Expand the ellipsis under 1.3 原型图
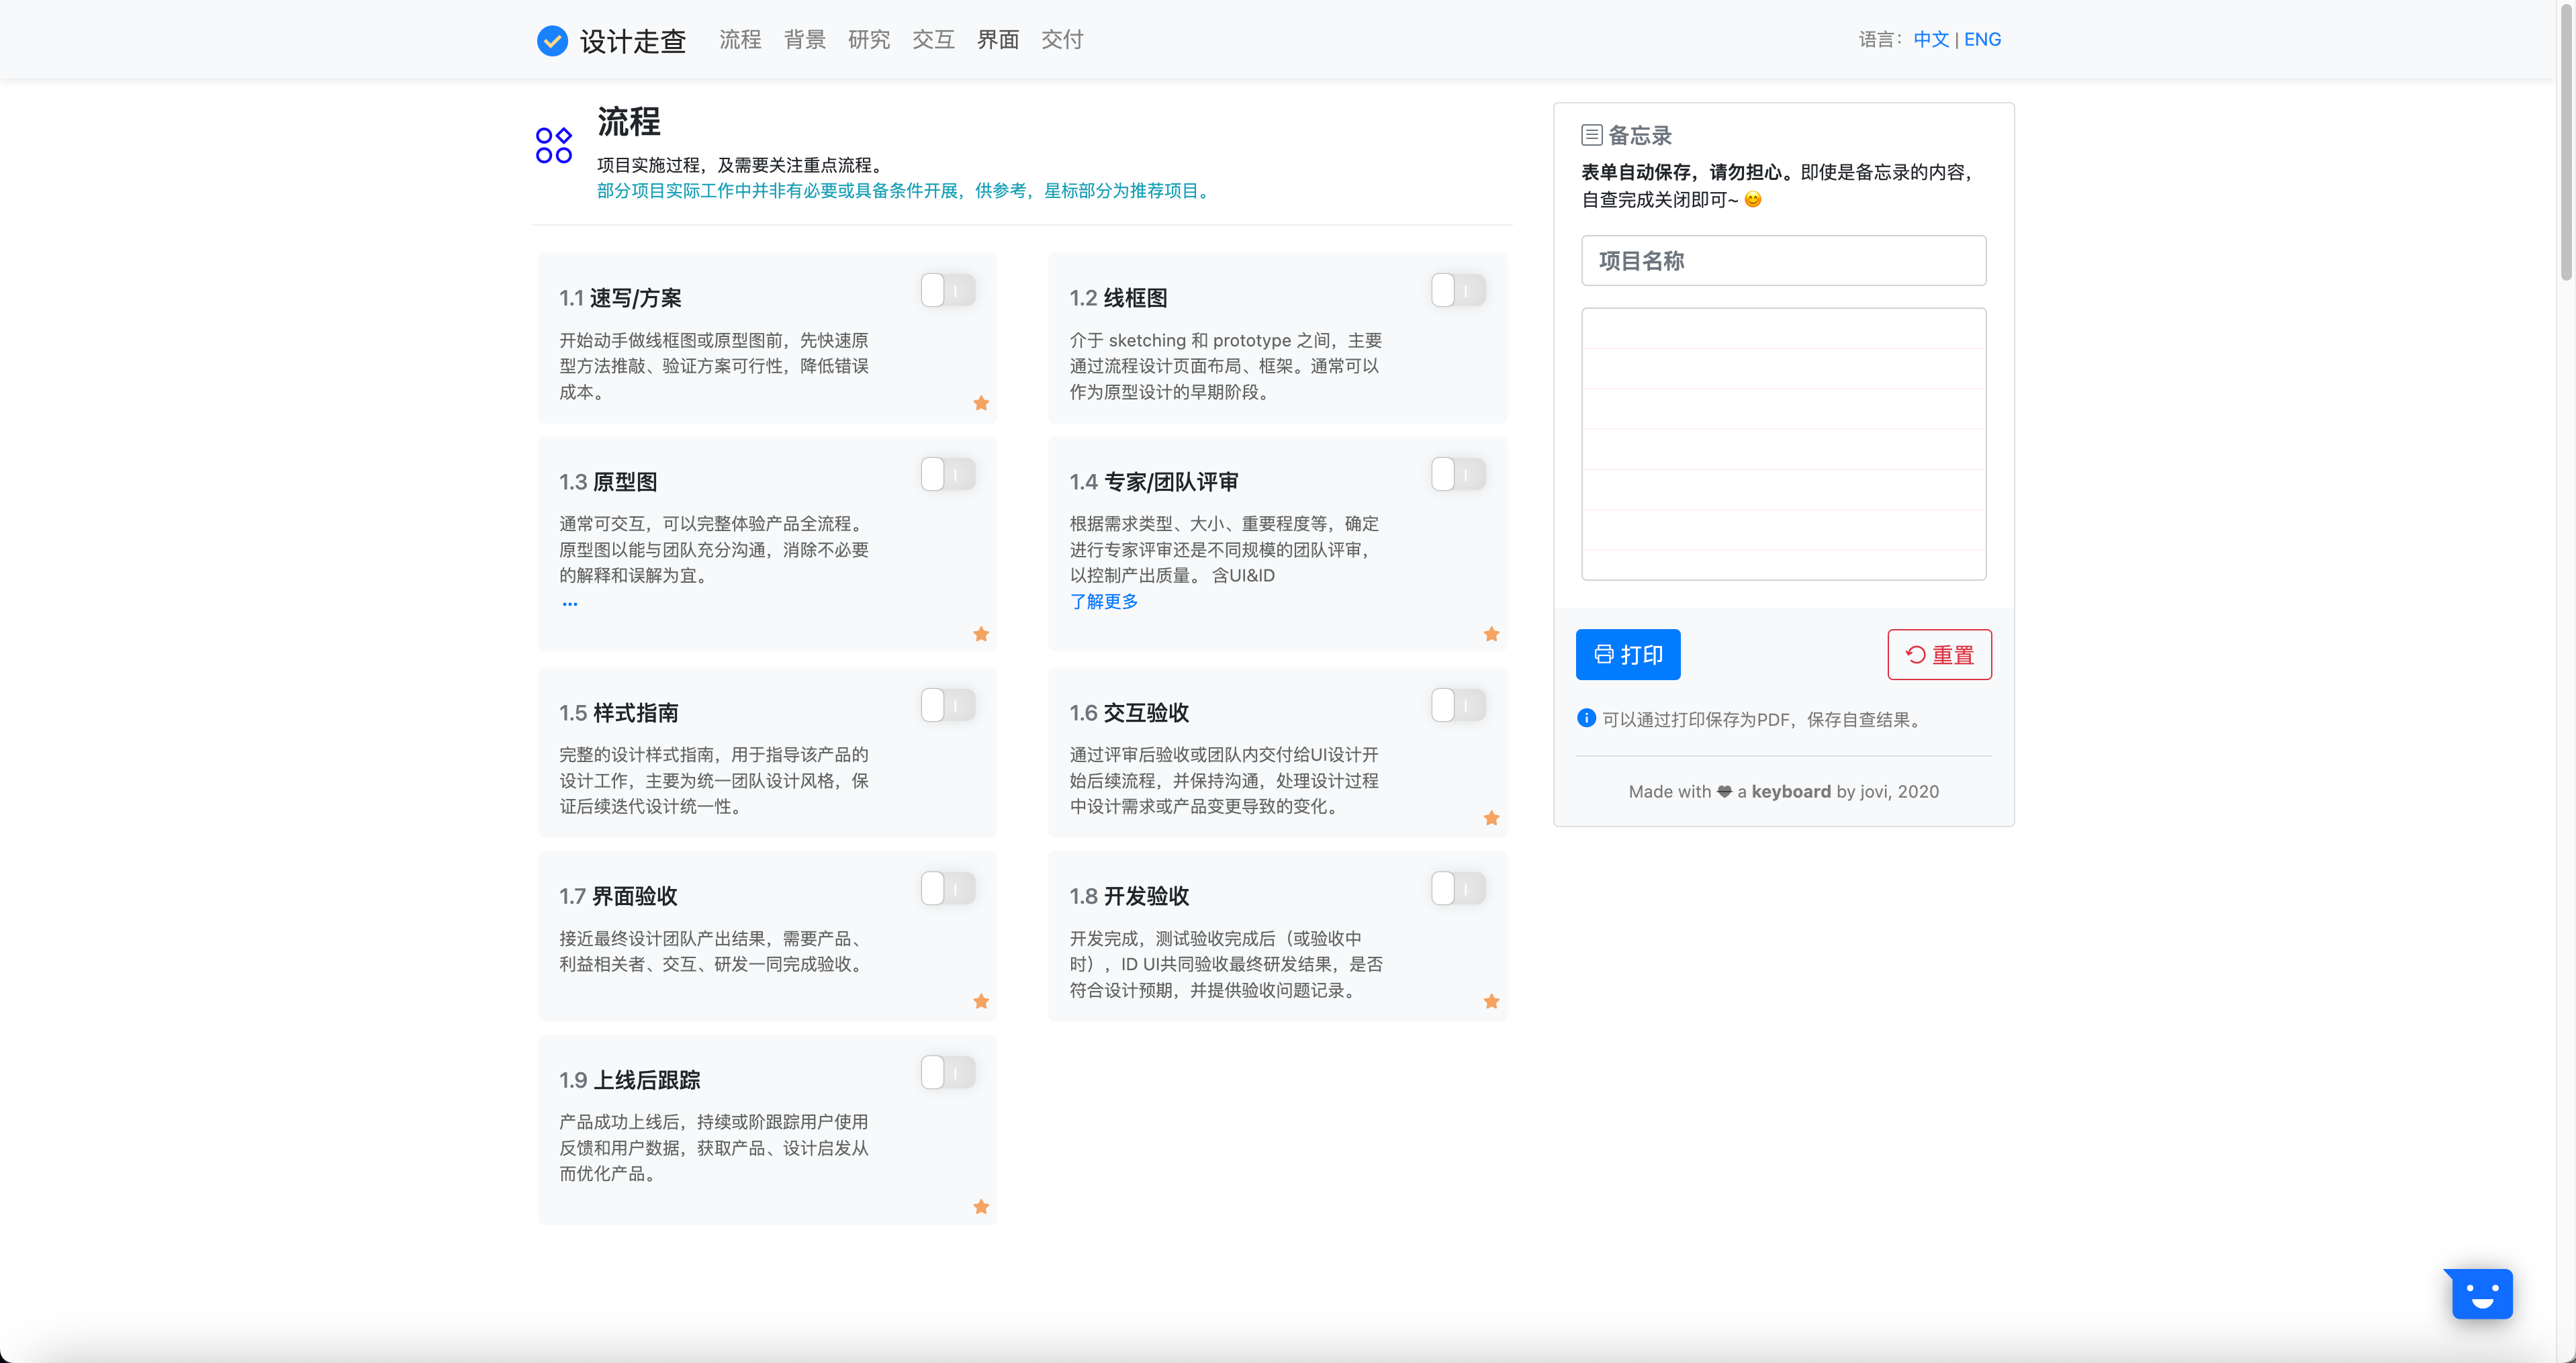Screen dimensions: 2576x1363 click(569, 604)
